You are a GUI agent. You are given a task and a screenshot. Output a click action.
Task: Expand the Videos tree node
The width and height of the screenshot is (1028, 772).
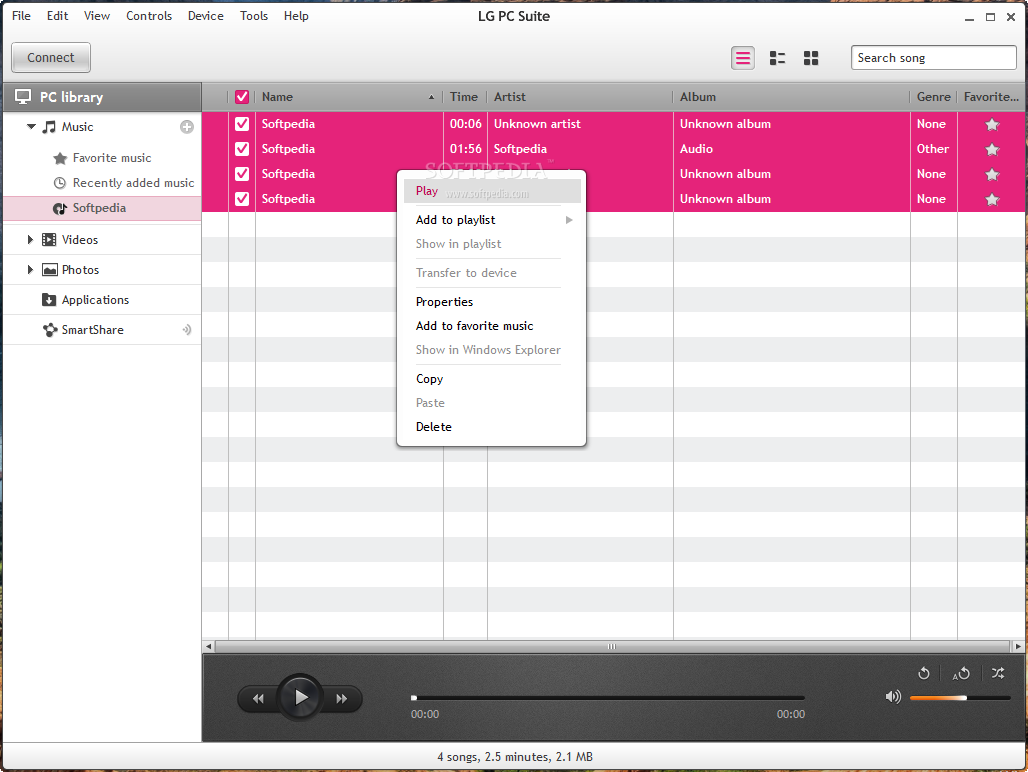pyautogui.click(x=30, y=240)
